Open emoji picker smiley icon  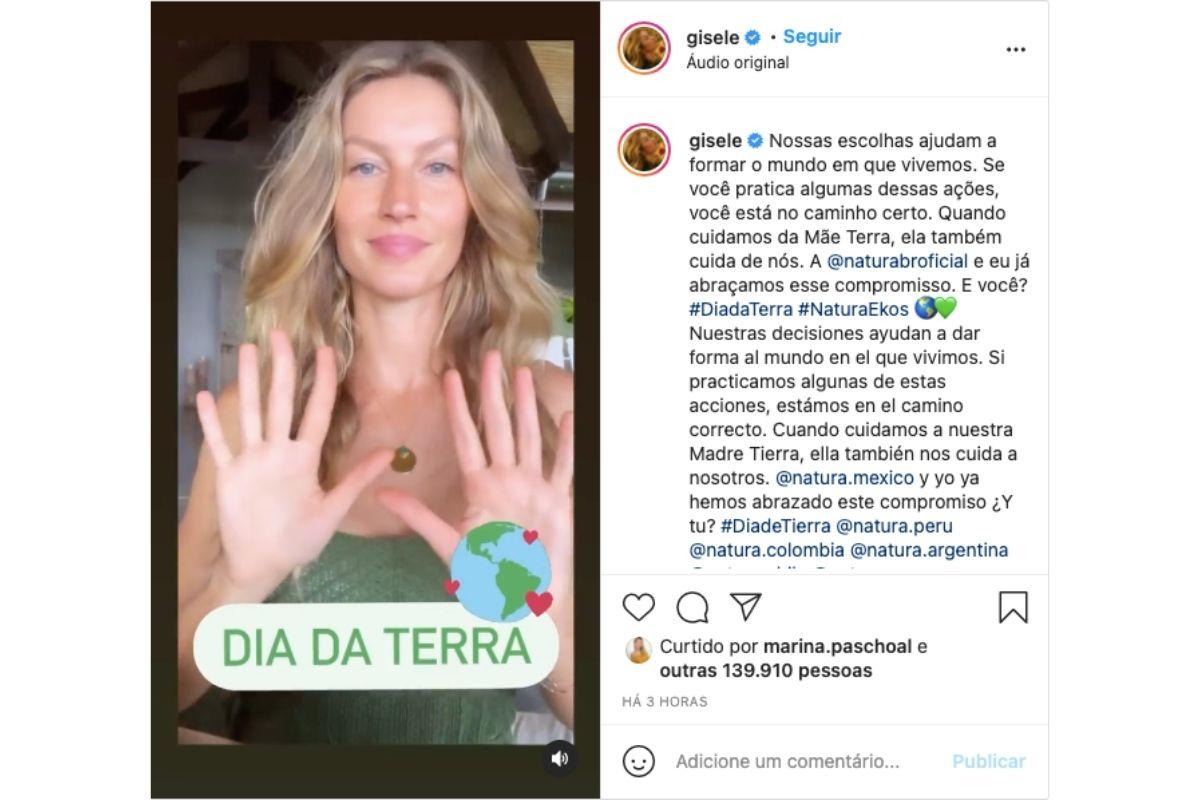[638, 761]
